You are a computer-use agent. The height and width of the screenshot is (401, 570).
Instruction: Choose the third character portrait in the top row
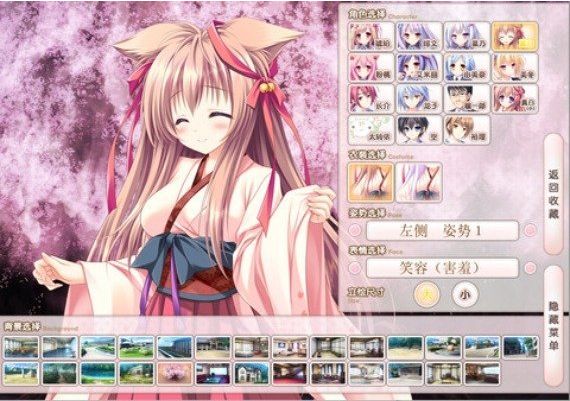point(467,36)
